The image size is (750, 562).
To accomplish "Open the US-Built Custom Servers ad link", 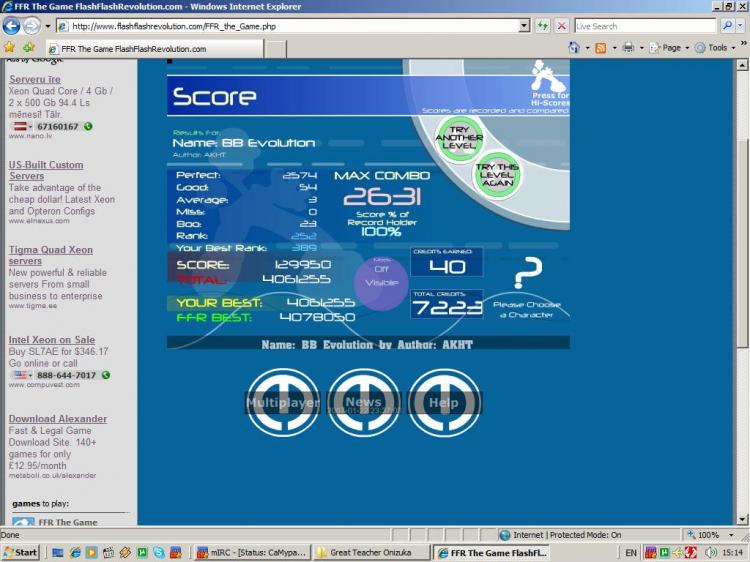I will coord(46,170).
